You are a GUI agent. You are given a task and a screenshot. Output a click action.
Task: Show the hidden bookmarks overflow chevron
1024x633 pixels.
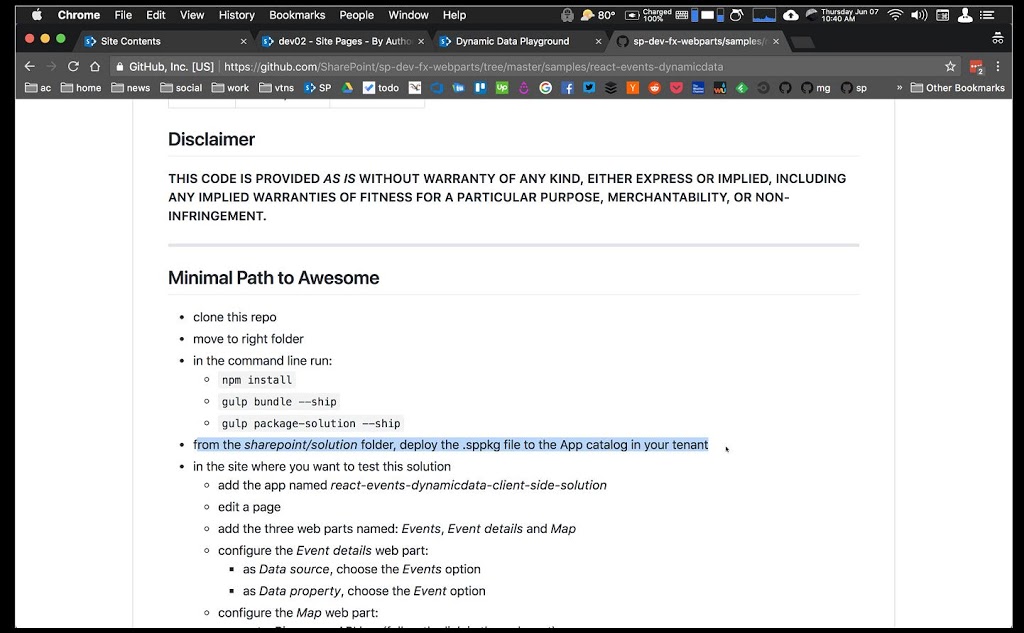click(x=899, y=88)
